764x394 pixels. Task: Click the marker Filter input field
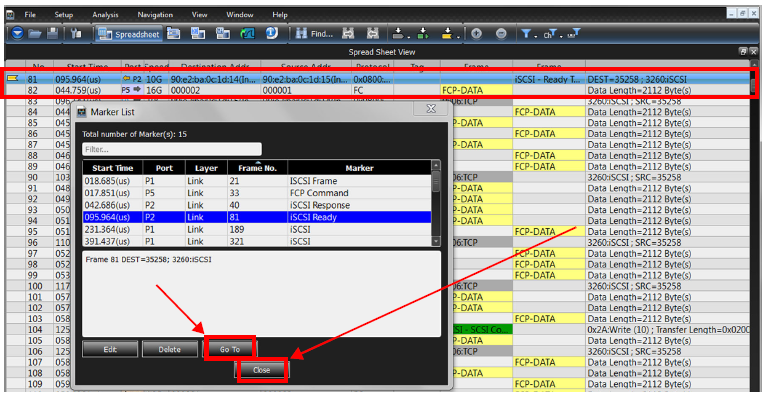tap(172, 149)
